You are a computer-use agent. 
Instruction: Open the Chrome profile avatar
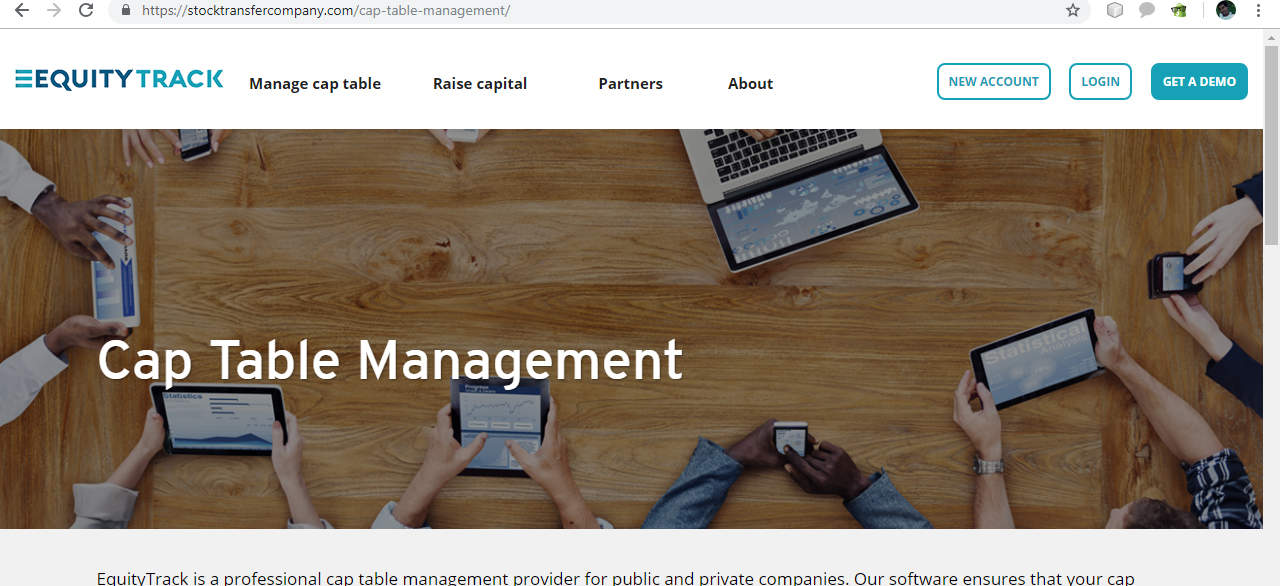point(1226,10)
